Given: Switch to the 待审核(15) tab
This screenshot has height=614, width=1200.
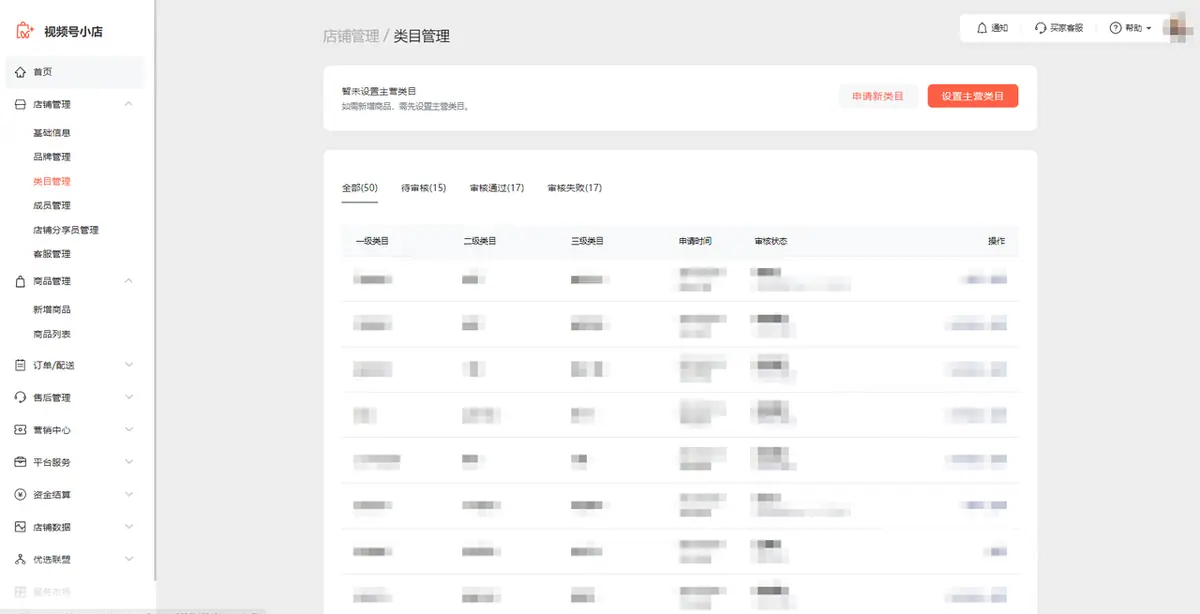Looking at the screenshot, I should coord(423,188).
